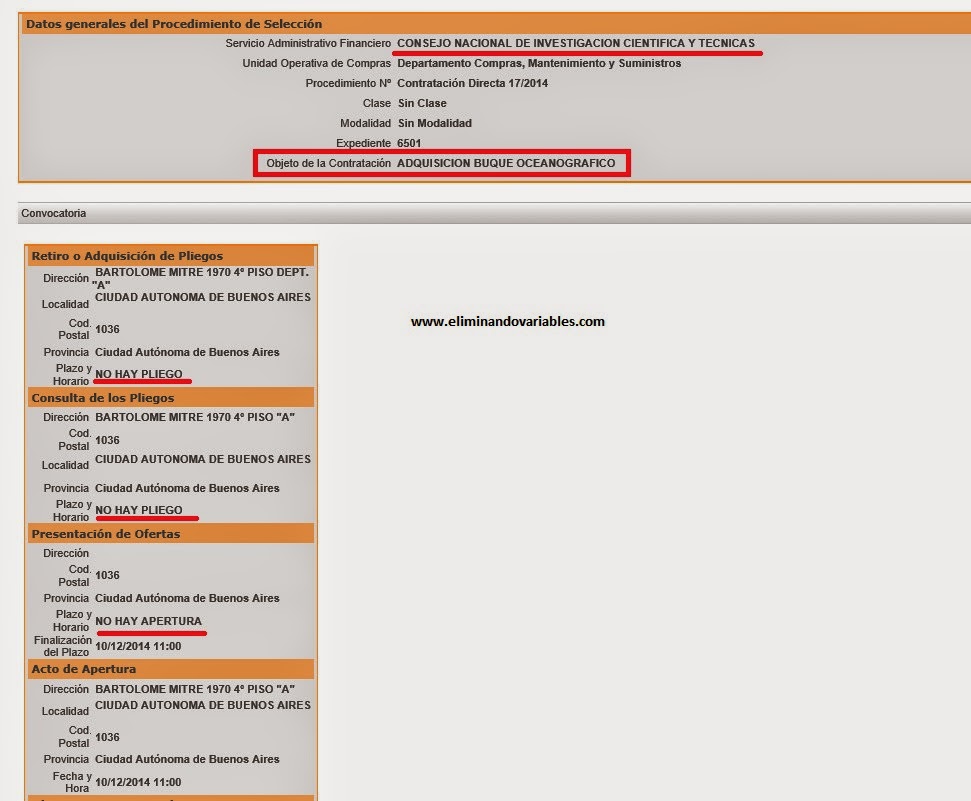Click 'Servicio Administrativo Financiero' label
Screen dimensions: 971x801
[308, 43]
